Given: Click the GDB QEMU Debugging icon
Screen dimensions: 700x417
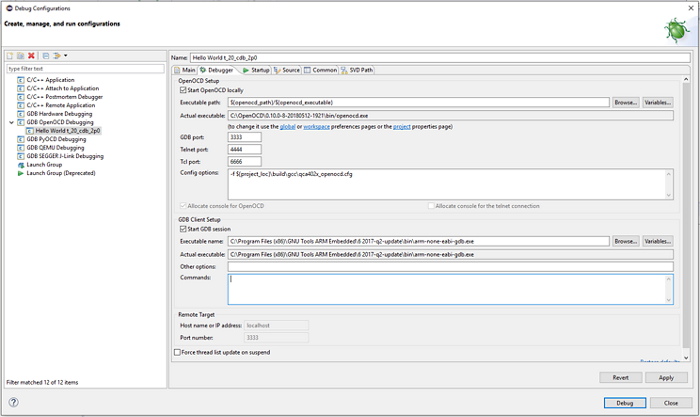Looking at the screenshot, I should [x=21, y=148].
